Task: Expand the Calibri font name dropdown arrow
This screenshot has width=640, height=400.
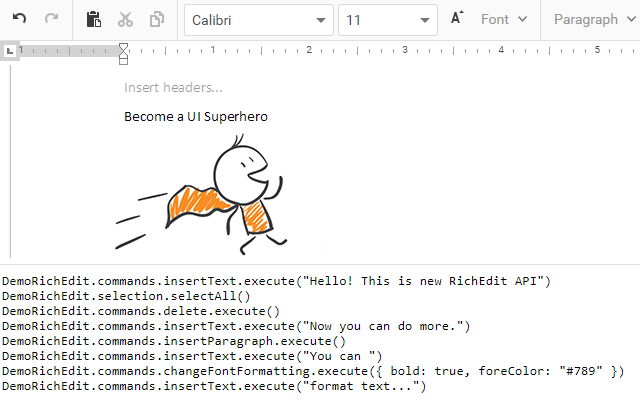Action: [320, 20]
